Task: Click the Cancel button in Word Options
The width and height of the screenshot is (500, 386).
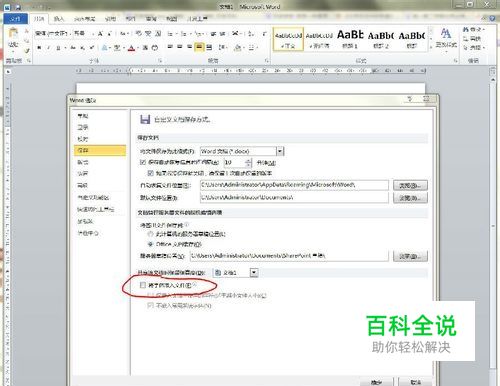Action: coord(416,382)
